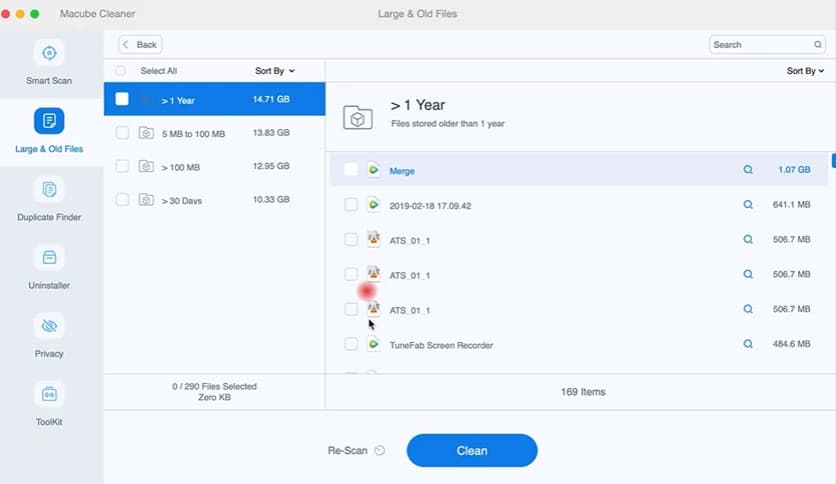Check the Select All checkbox
The image size is (836, 484).
click(x=121, y=71)
